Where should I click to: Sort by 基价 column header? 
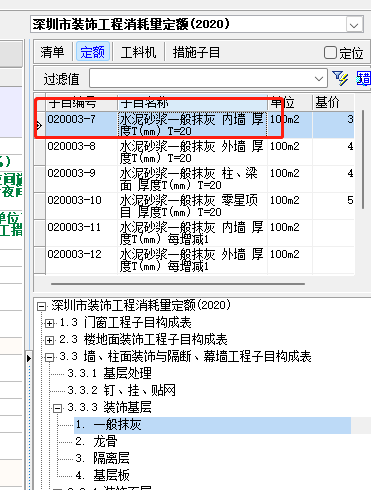pyautogui.click(x=333, y=103)
